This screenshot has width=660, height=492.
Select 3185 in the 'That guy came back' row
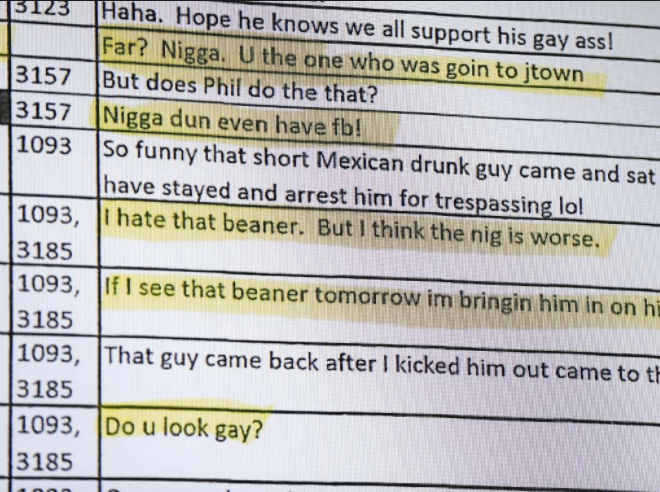(45, 389)
